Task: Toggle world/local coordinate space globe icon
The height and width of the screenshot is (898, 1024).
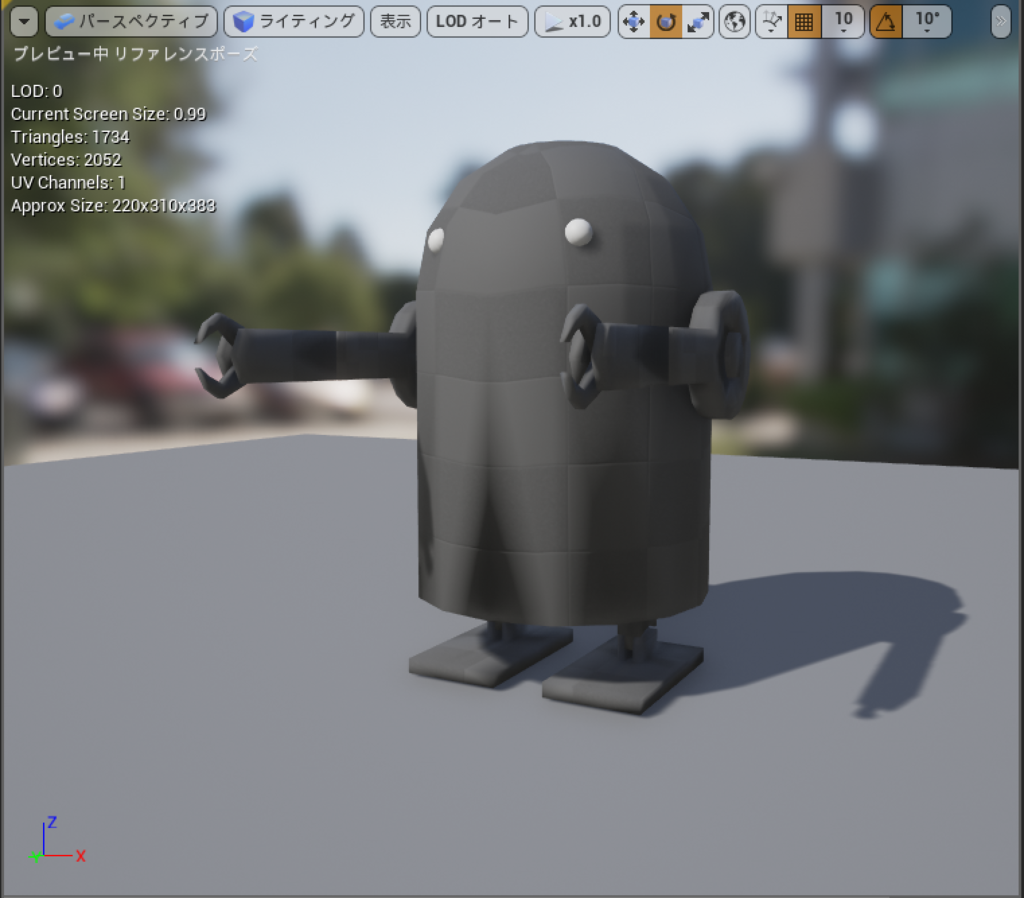Action: click(x=735, y=22)
